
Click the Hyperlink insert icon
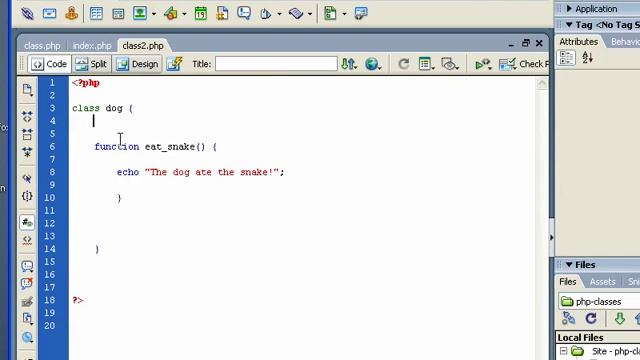27,13
